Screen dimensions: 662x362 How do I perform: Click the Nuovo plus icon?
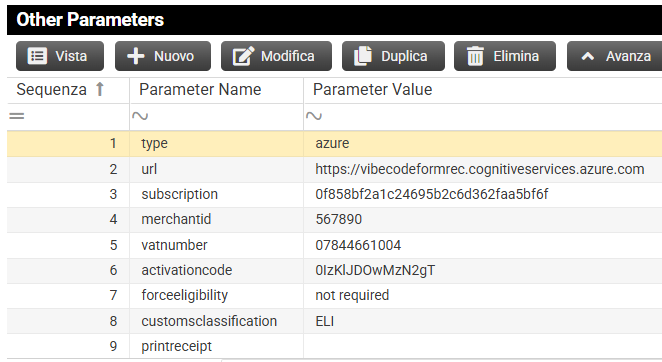click(x=136, y=56)
